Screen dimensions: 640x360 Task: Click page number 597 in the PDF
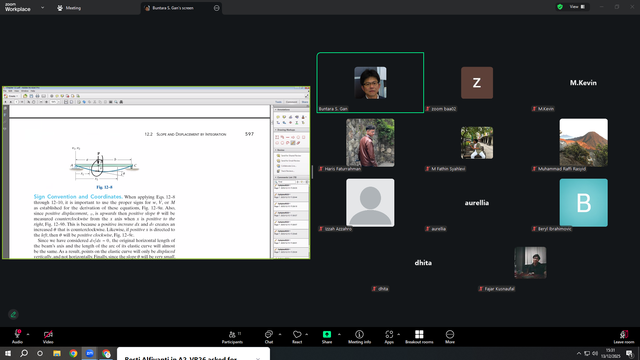(249, 134)
